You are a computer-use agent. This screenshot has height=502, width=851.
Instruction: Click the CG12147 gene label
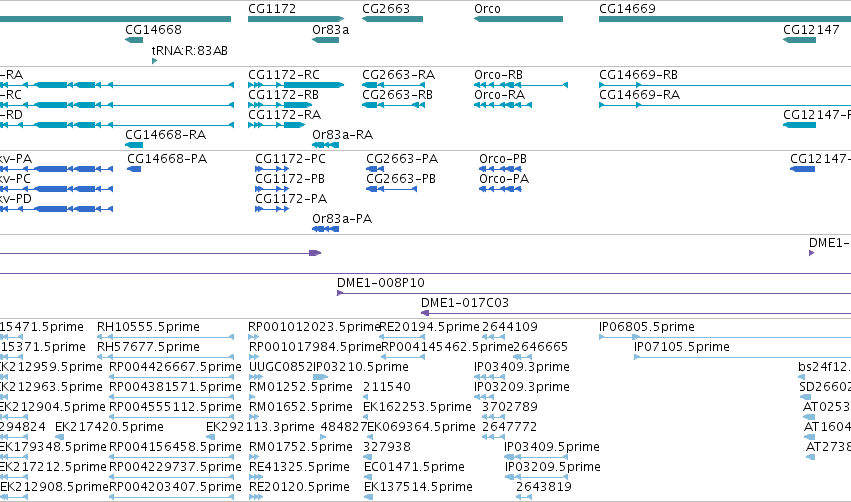pos(811,30)
